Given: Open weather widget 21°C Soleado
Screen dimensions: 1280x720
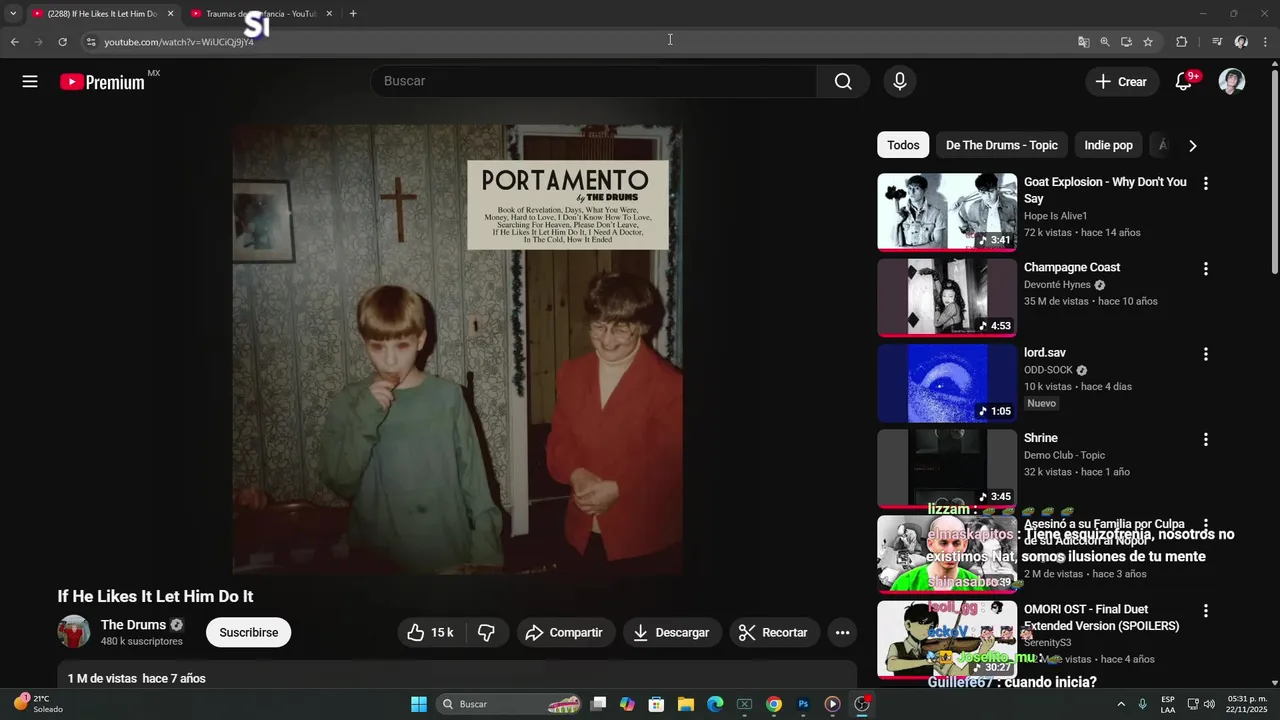Looking at the screenshot, I should (x=38, y=704).
